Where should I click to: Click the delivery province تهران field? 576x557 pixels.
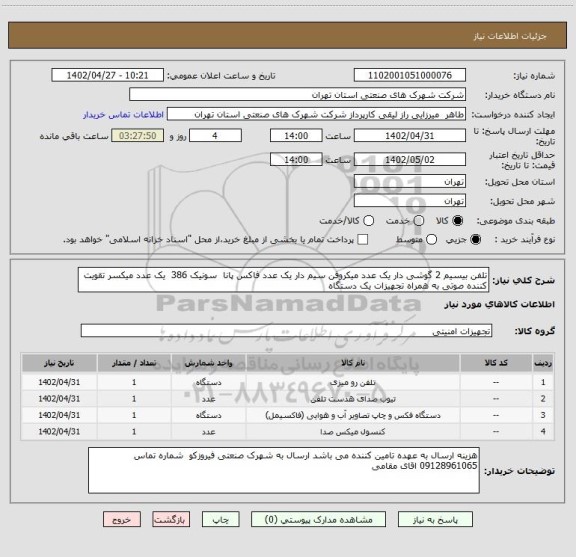410,182
